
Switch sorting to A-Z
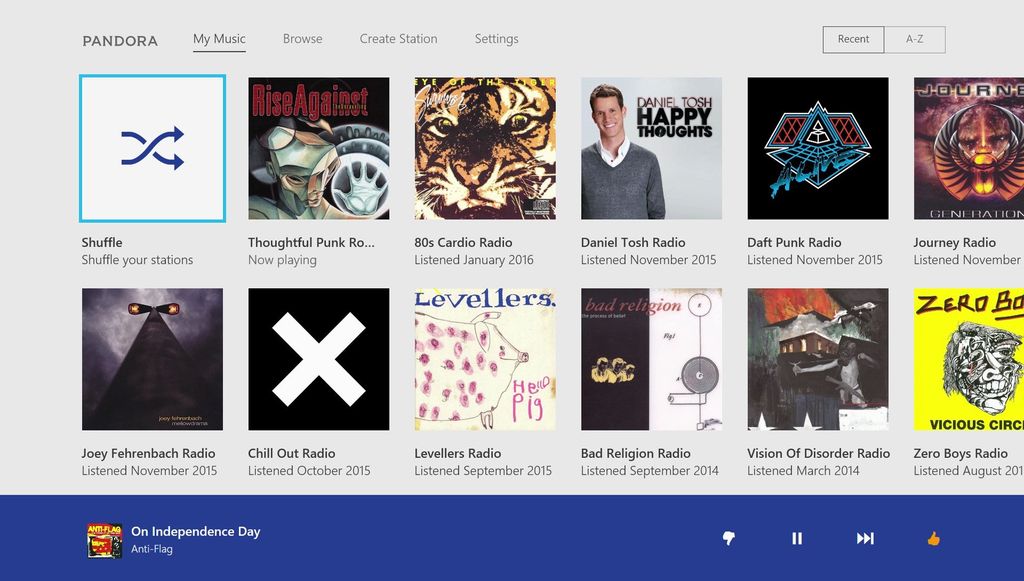(x=916, y=39)
